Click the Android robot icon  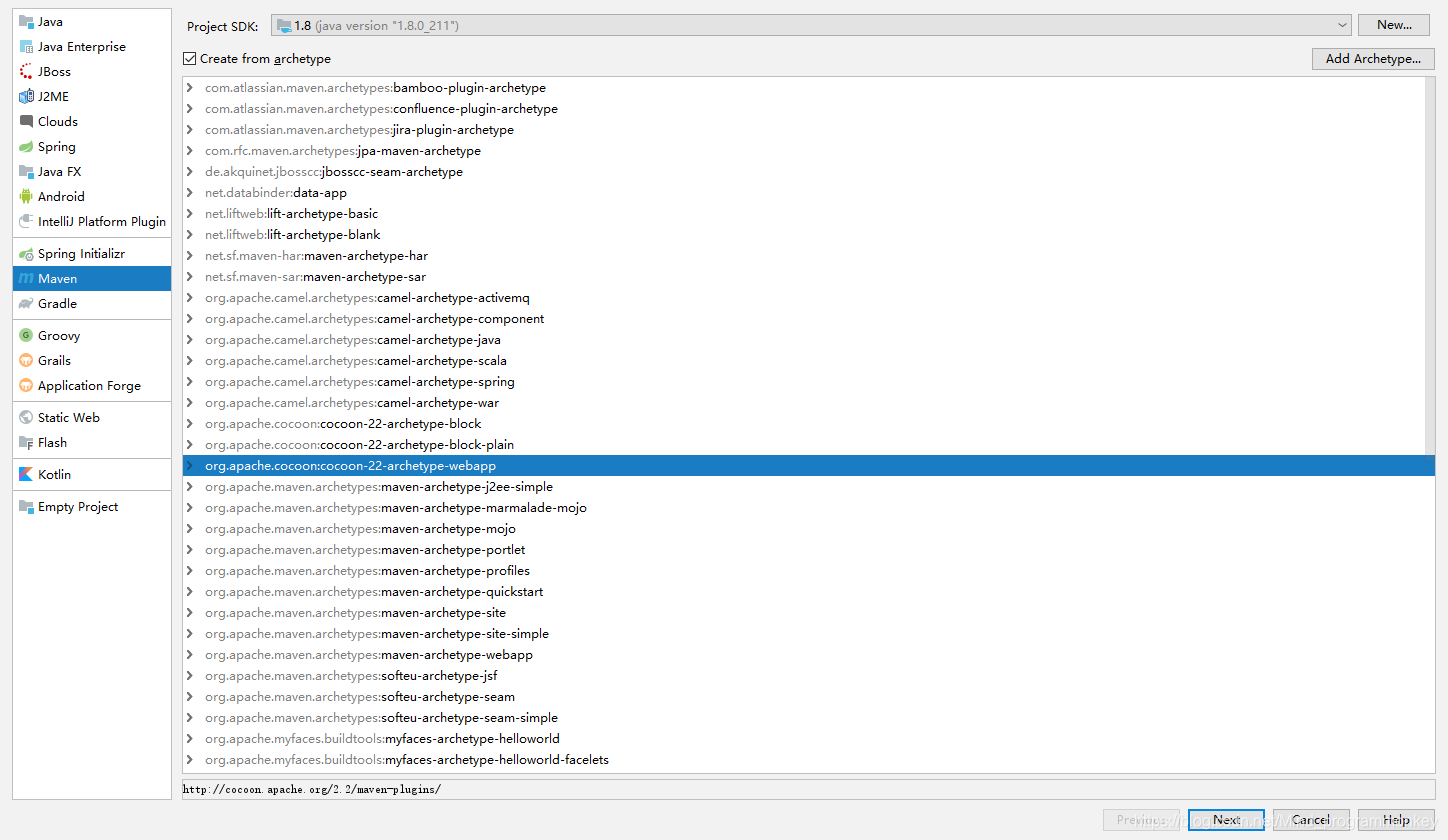pos(26,196)
